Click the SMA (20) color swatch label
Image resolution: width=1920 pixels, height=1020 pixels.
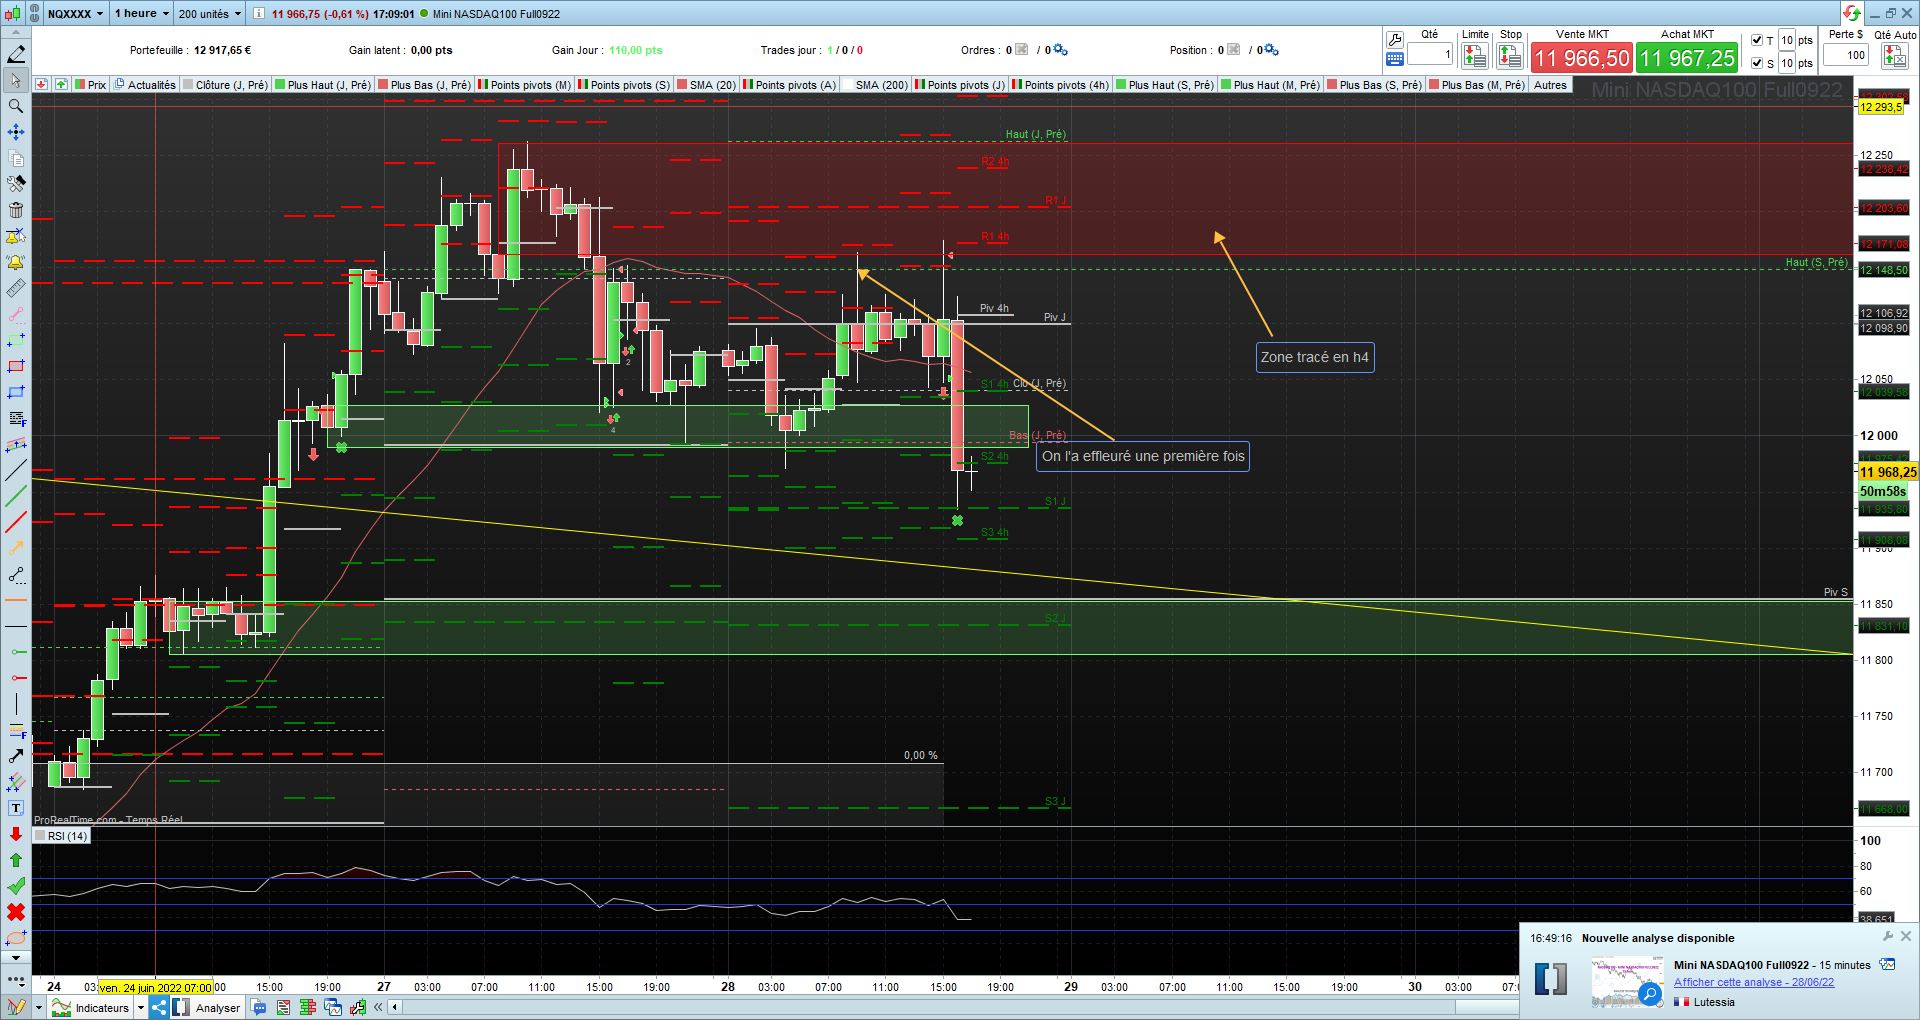tap(705, 85)
